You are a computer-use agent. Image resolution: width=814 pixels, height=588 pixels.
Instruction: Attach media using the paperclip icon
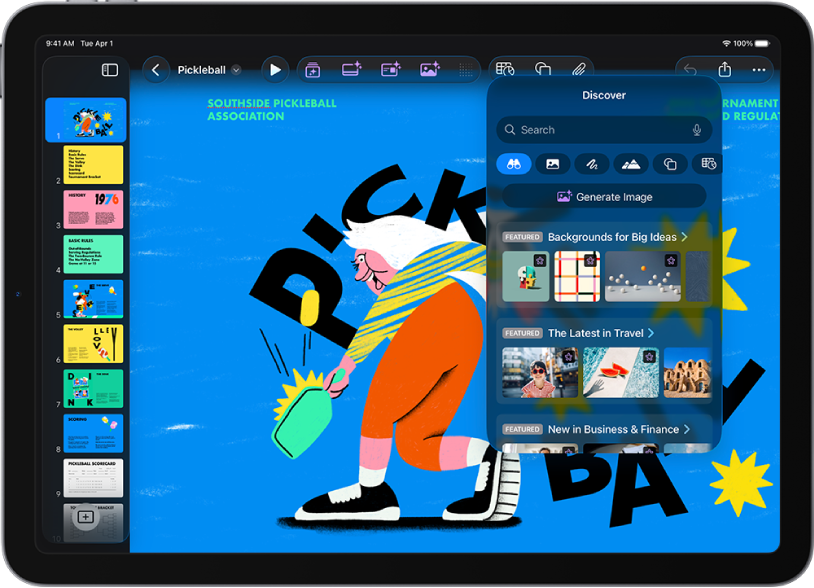[579, 70]
